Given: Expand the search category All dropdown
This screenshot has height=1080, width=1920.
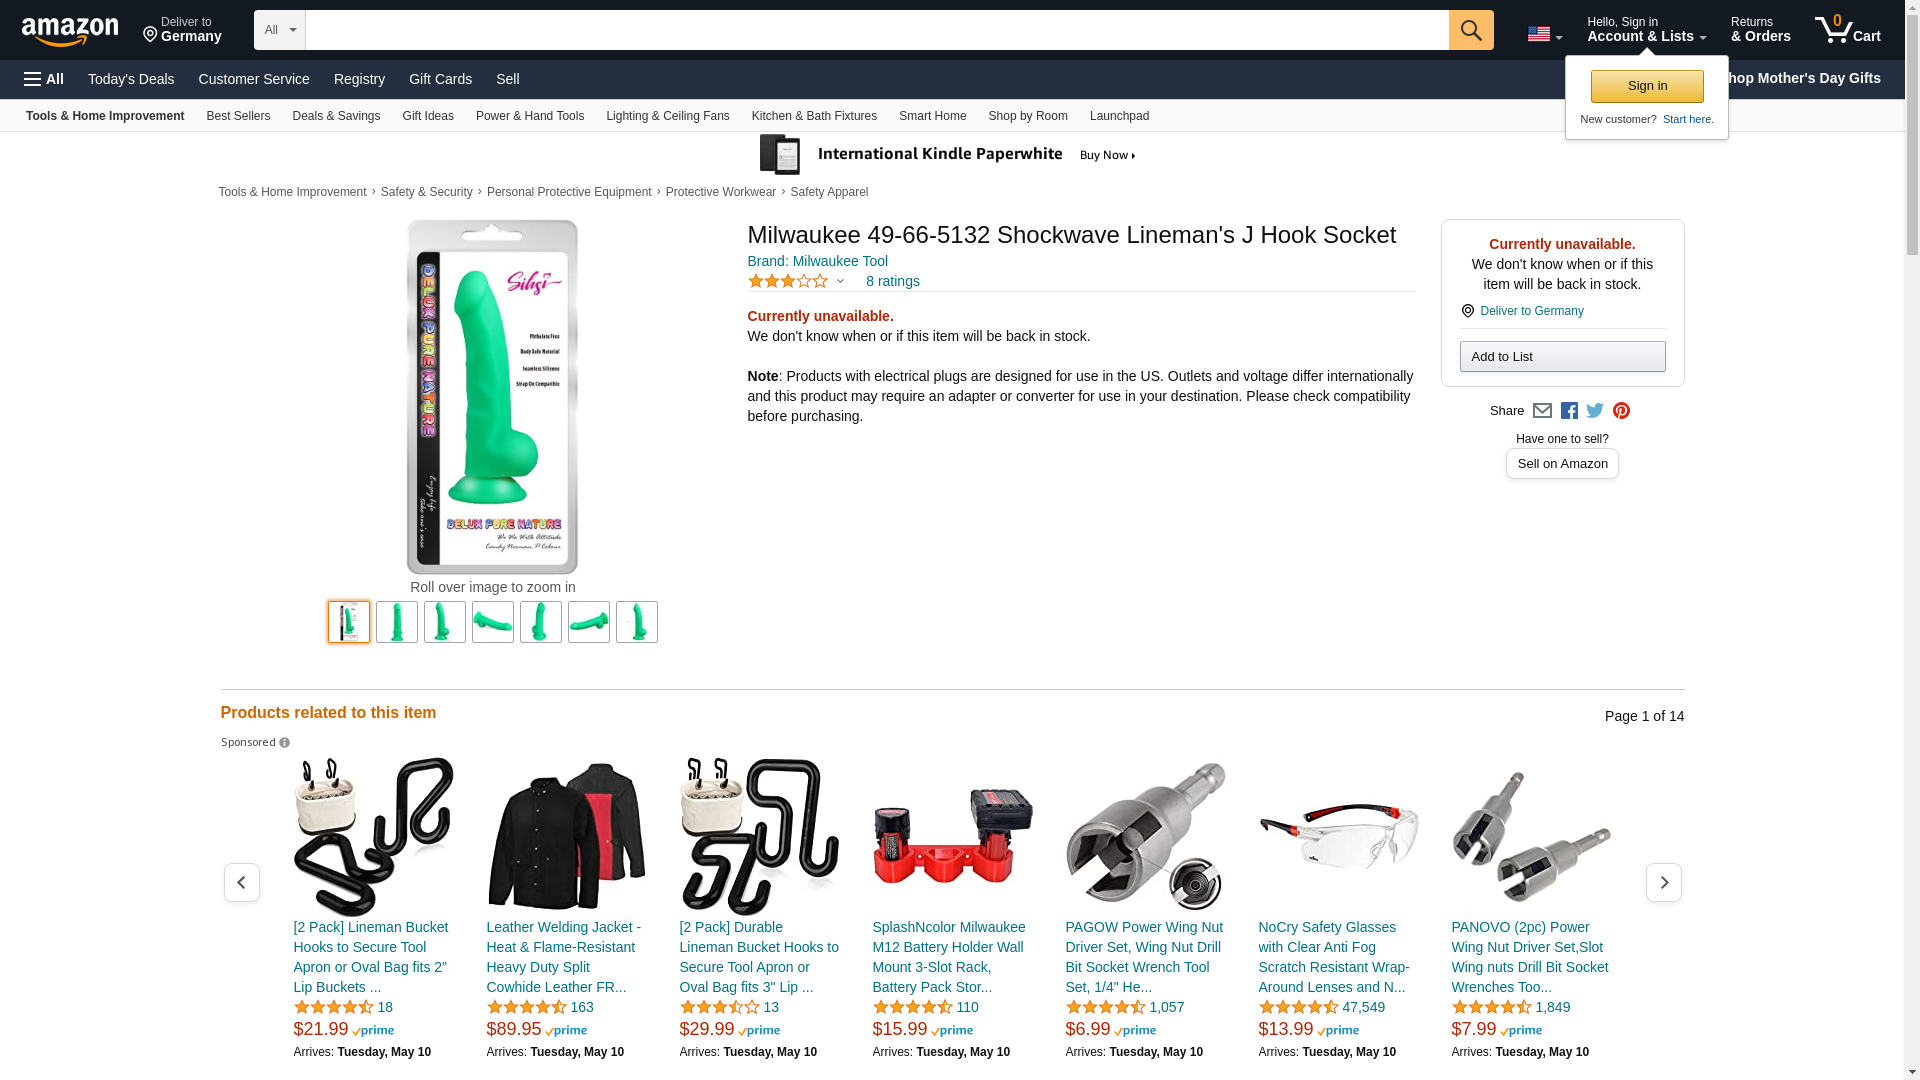Looking at the screenshot, I should (x=279, y=30).
